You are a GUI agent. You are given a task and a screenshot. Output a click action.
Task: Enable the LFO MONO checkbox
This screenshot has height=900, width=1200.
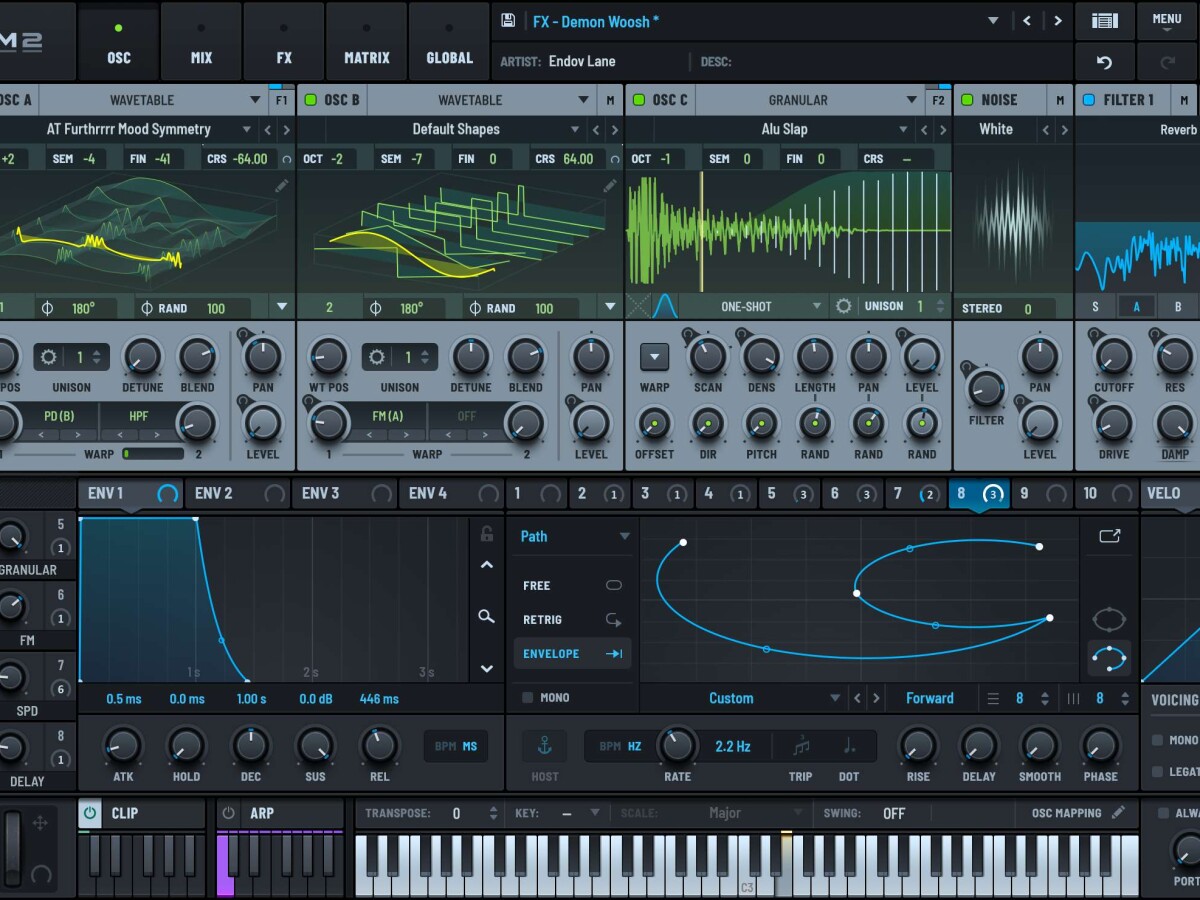[x=527, y=698]
